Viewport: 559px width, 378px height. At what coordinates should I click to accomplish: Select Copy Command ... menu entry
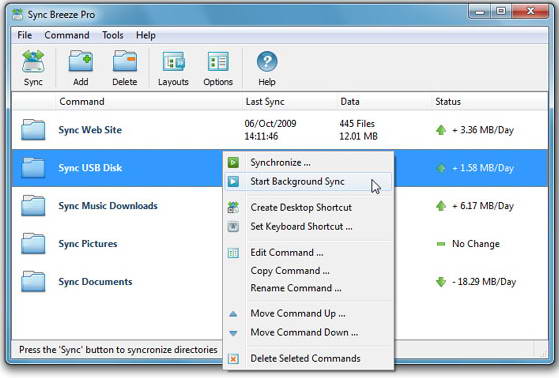(x=309, y=271)
